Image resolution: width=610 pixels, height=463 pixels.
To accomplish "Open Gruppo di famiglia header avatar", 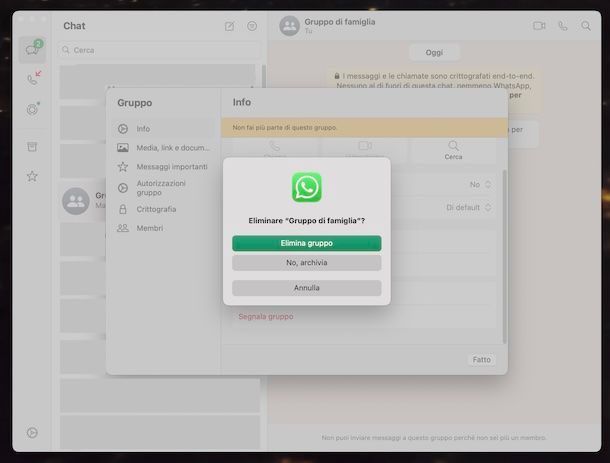I will (289, 26).
